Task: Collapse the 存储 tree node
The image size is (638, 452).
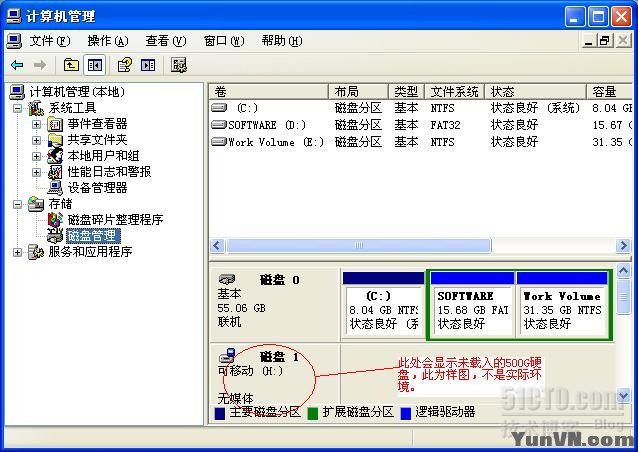Action: point(17,204)
